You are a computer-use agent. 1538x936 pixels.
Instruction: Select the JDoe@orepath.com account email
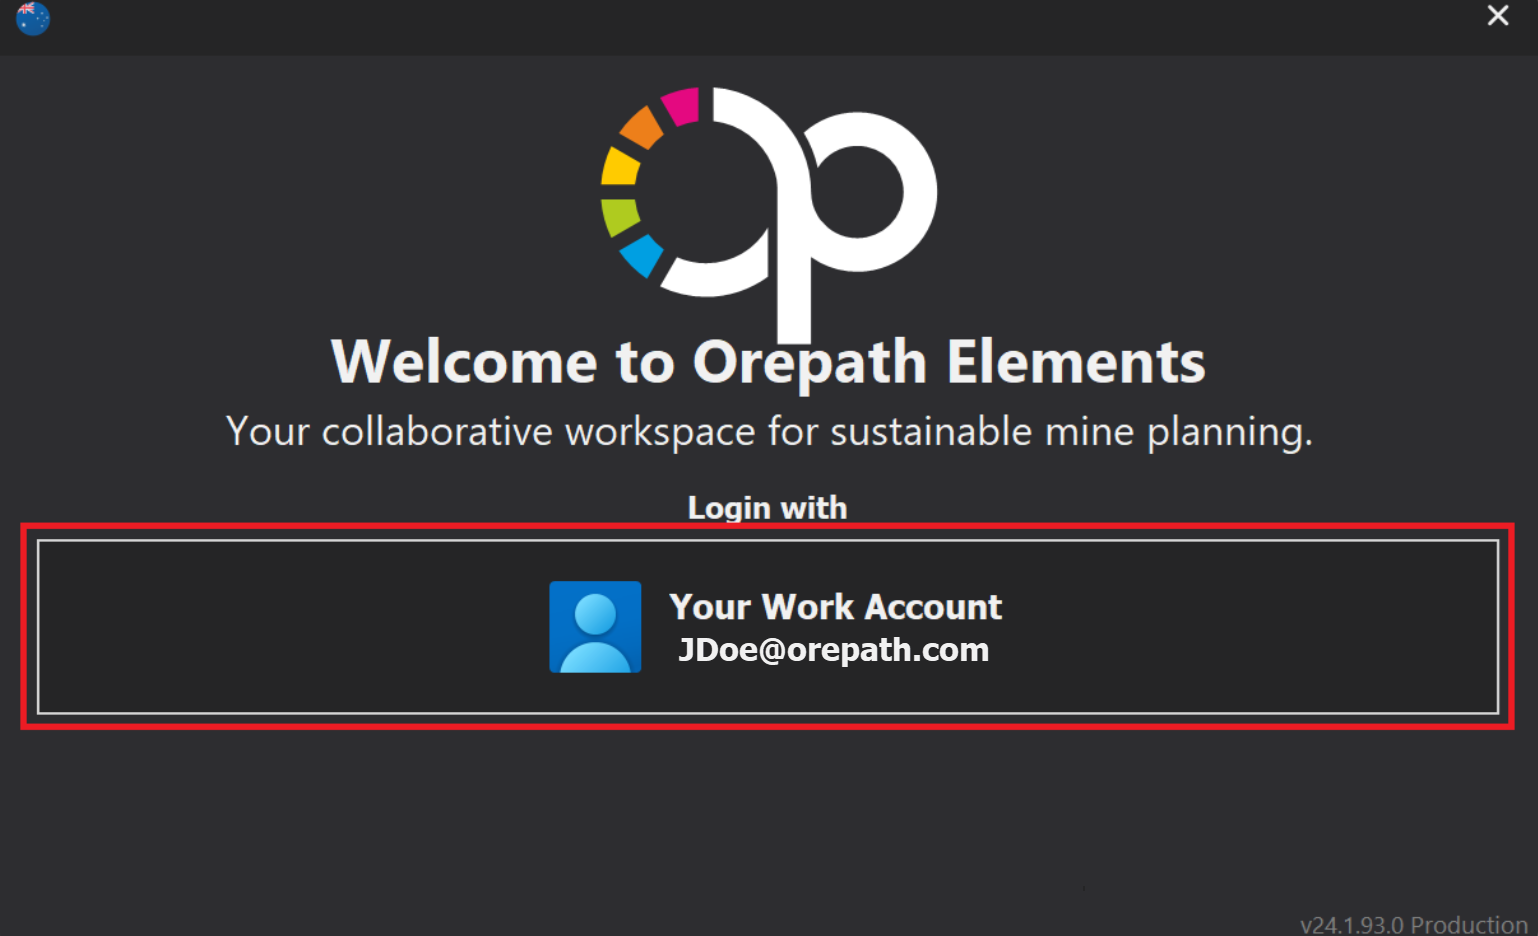coord(833,650)
